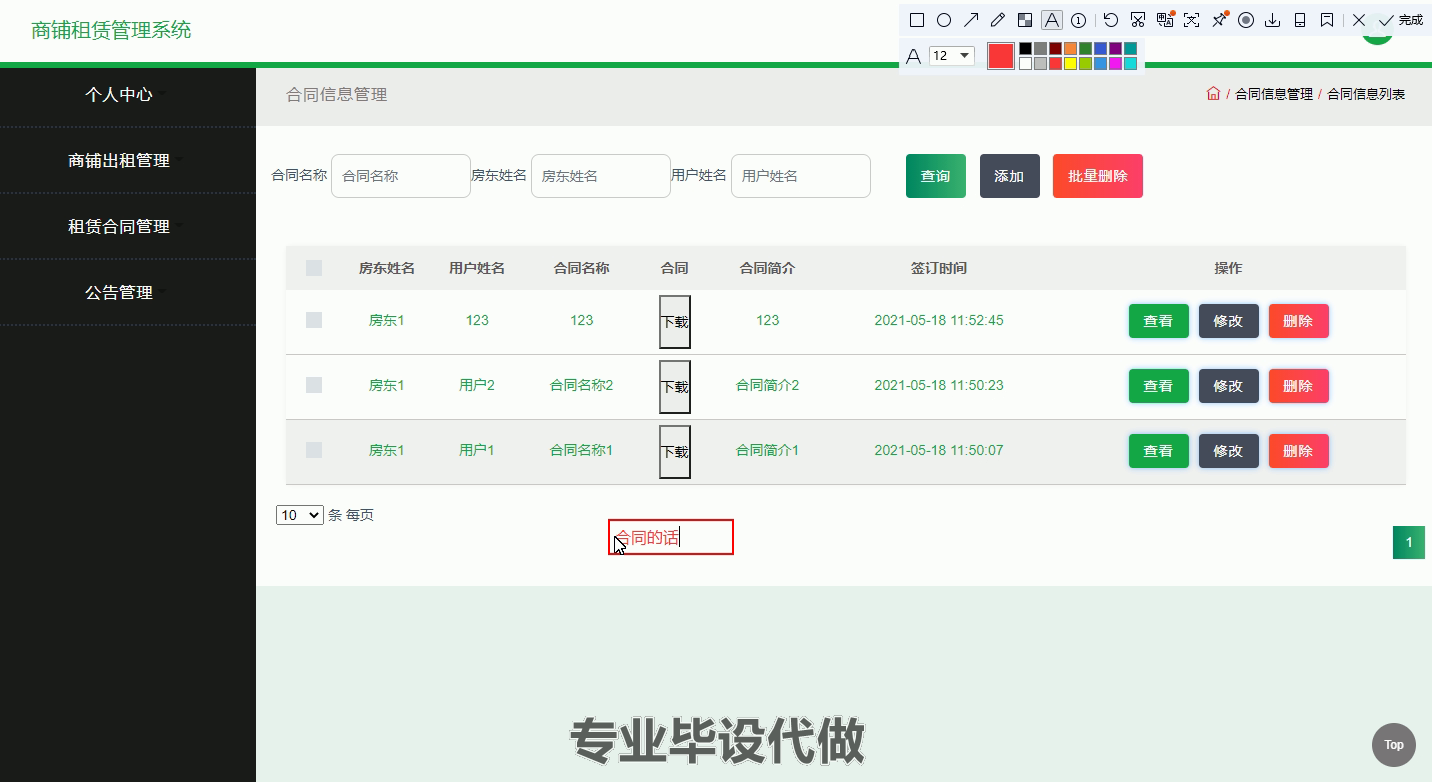This screenshot has width=1432, height=782.
Task: Download contract for row 合同名称1
Action: coord(675,452)
